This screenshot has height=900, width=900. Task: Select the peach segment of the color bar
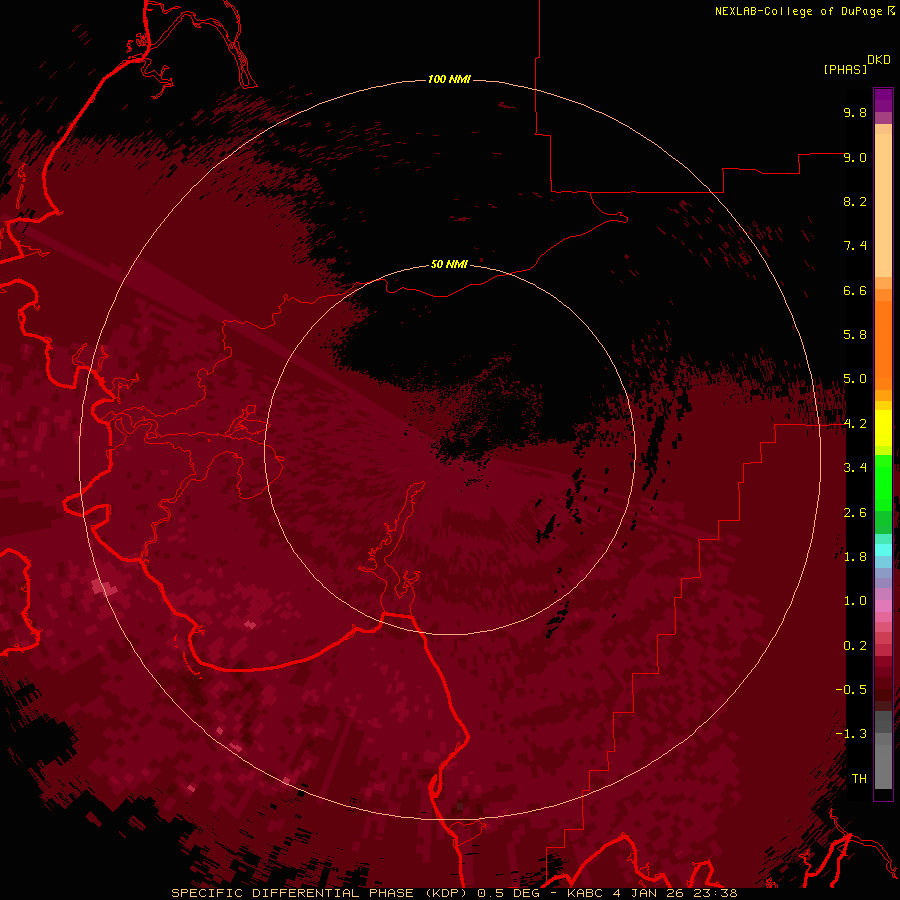coord(883,207)
